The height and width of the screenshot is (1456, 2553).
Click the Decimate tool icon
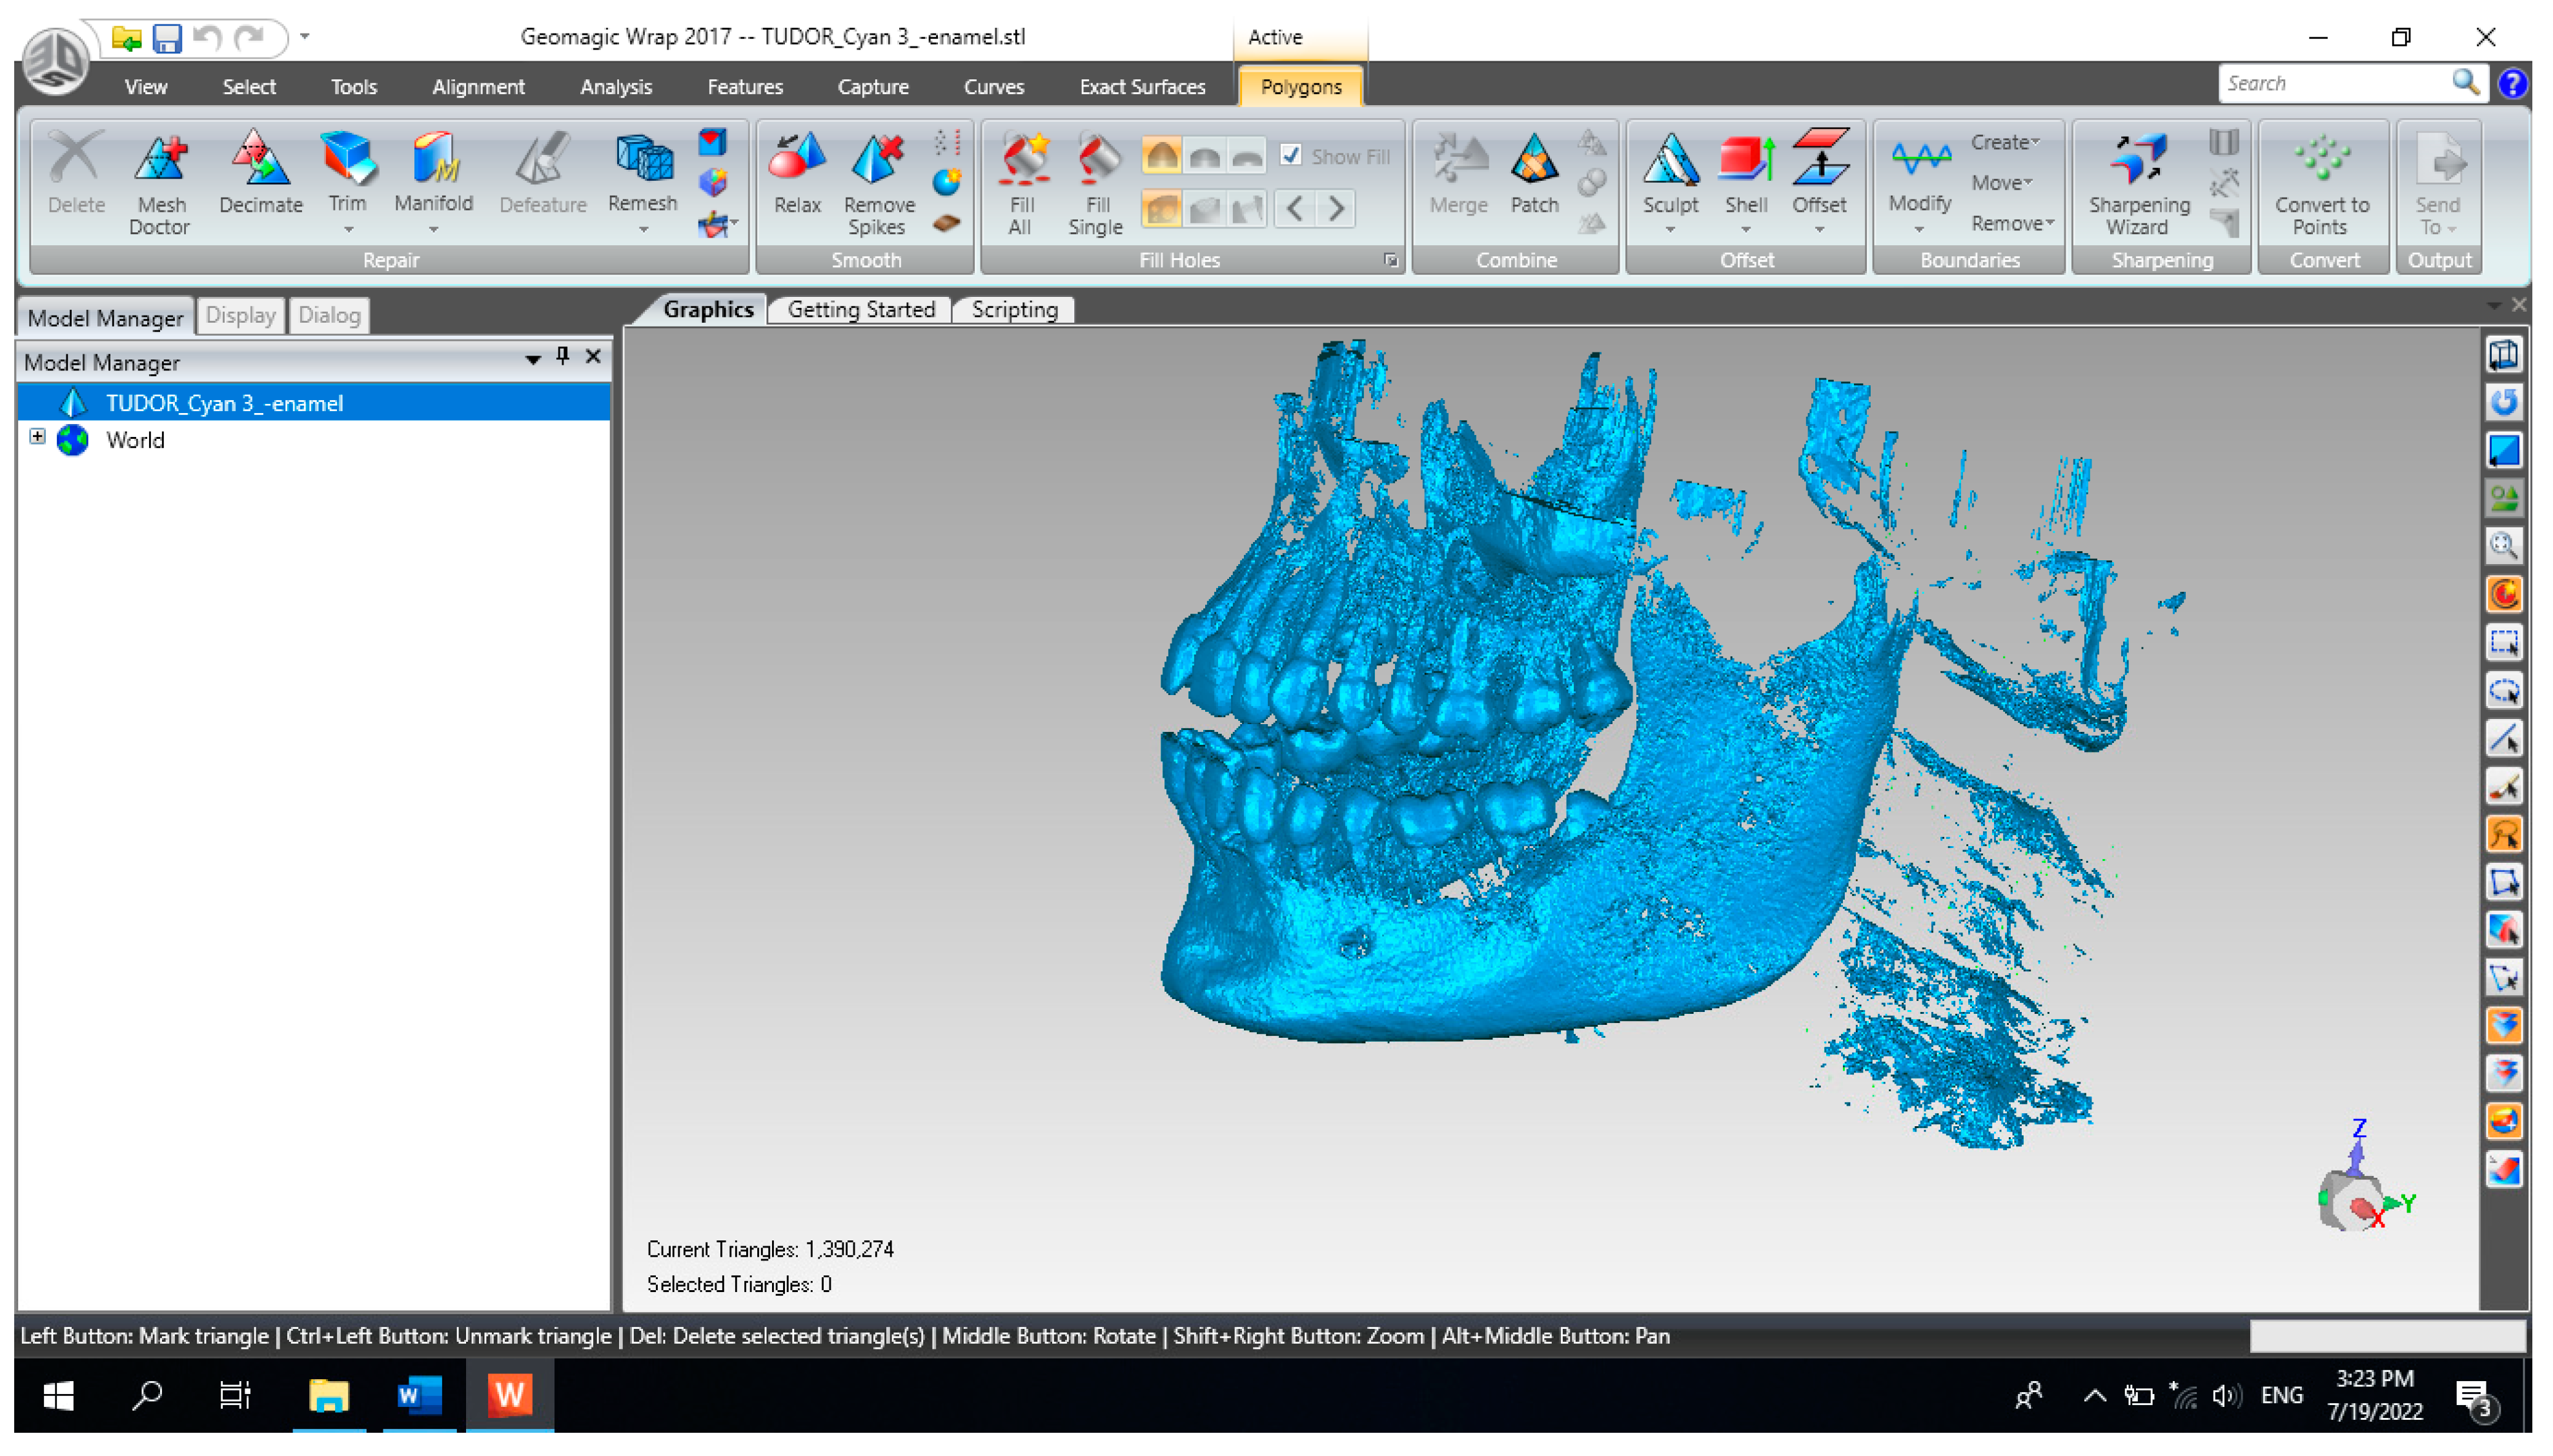260,160
